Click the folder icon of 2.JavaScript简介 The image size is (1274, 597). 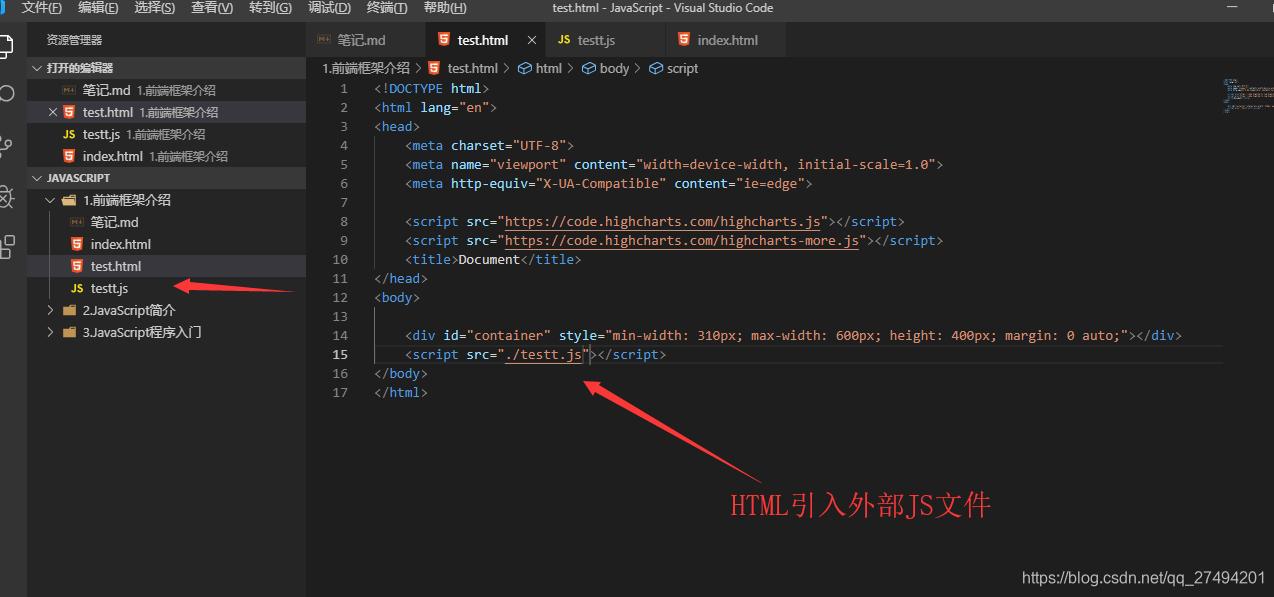point(69,310)
